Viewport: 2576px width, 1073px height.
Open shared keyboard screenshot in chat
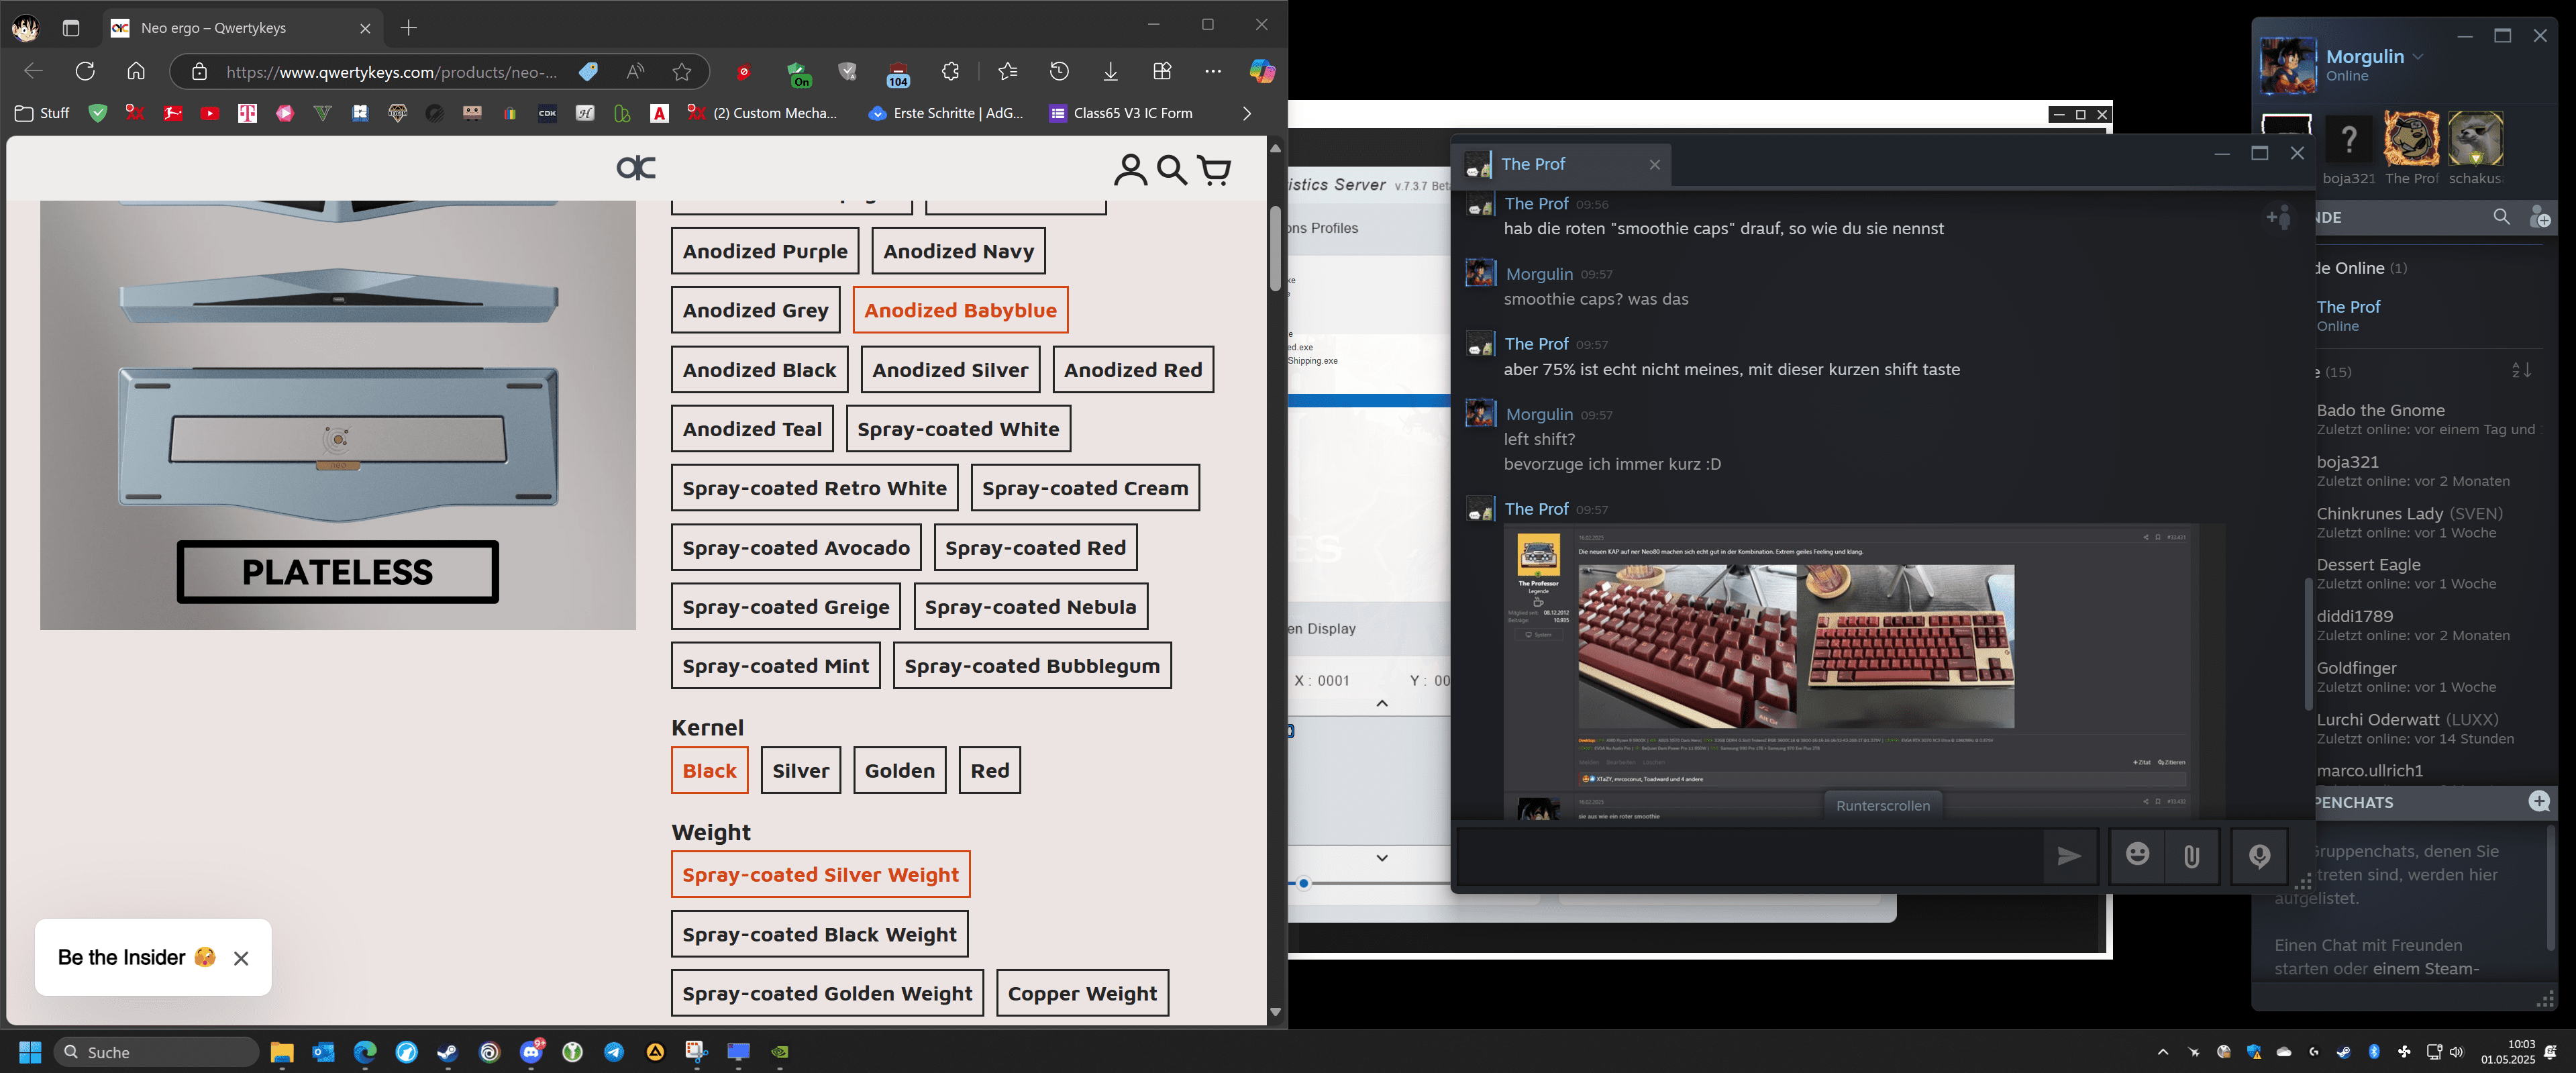pos(1864,670)
